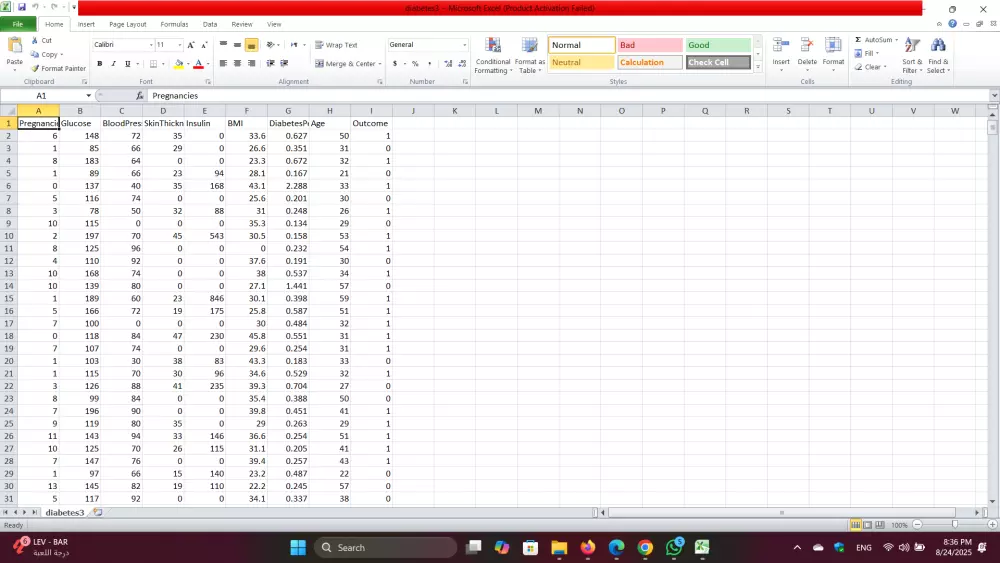This screenshot has width=1000, height=563.
Task: Decrease indent in the Alignment group
Action: pos(270,64)
